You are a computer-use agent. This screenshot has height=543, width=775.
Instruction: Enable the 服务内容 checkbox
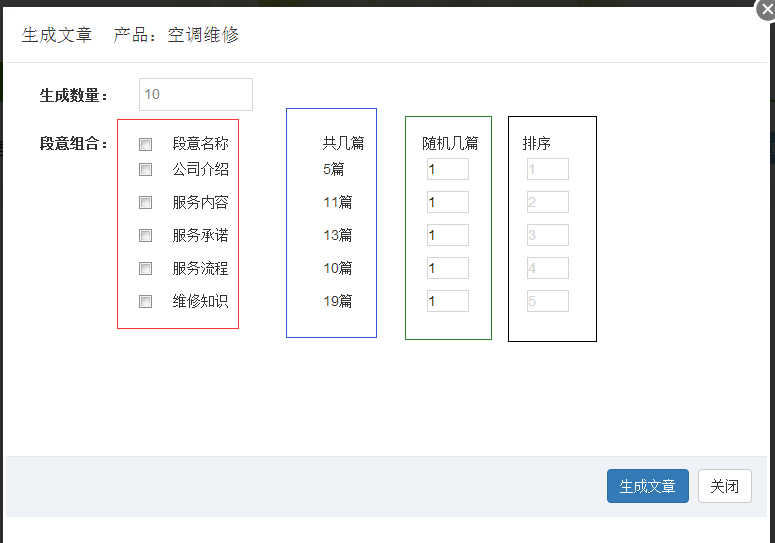145,203
